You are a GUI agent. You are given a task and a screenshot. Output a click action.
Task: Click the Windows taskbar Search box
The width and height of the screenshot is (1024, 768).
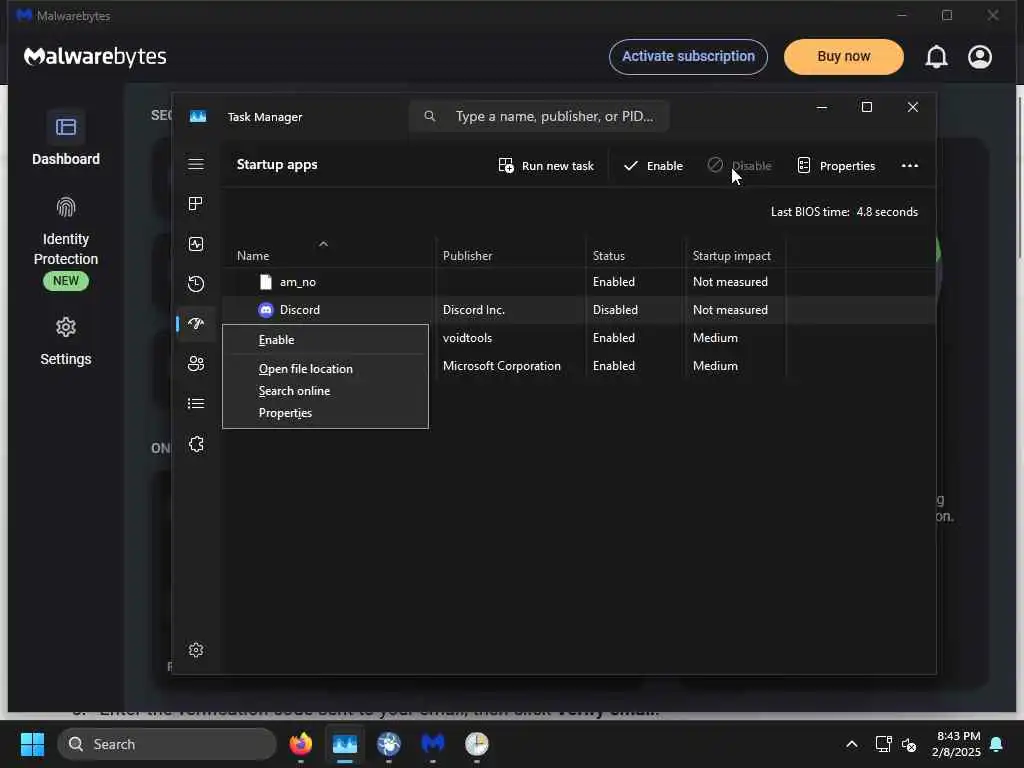point(167,744)
